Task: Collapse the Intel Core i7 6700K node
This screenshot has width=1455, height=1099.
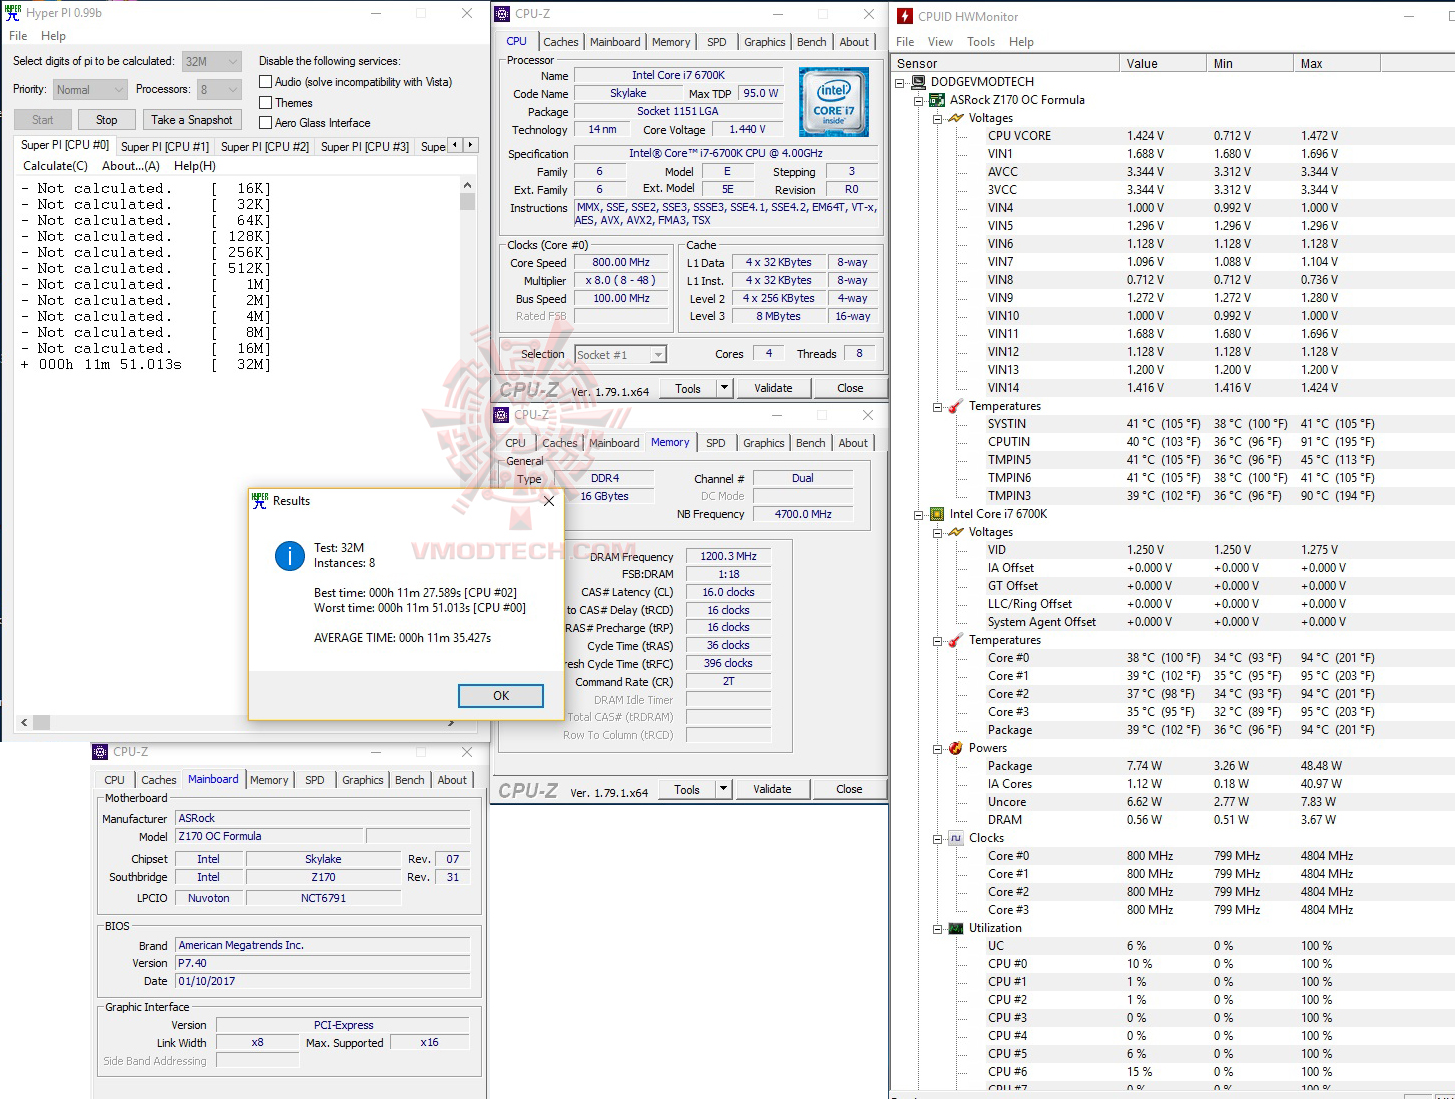Action: pos(919,514)
